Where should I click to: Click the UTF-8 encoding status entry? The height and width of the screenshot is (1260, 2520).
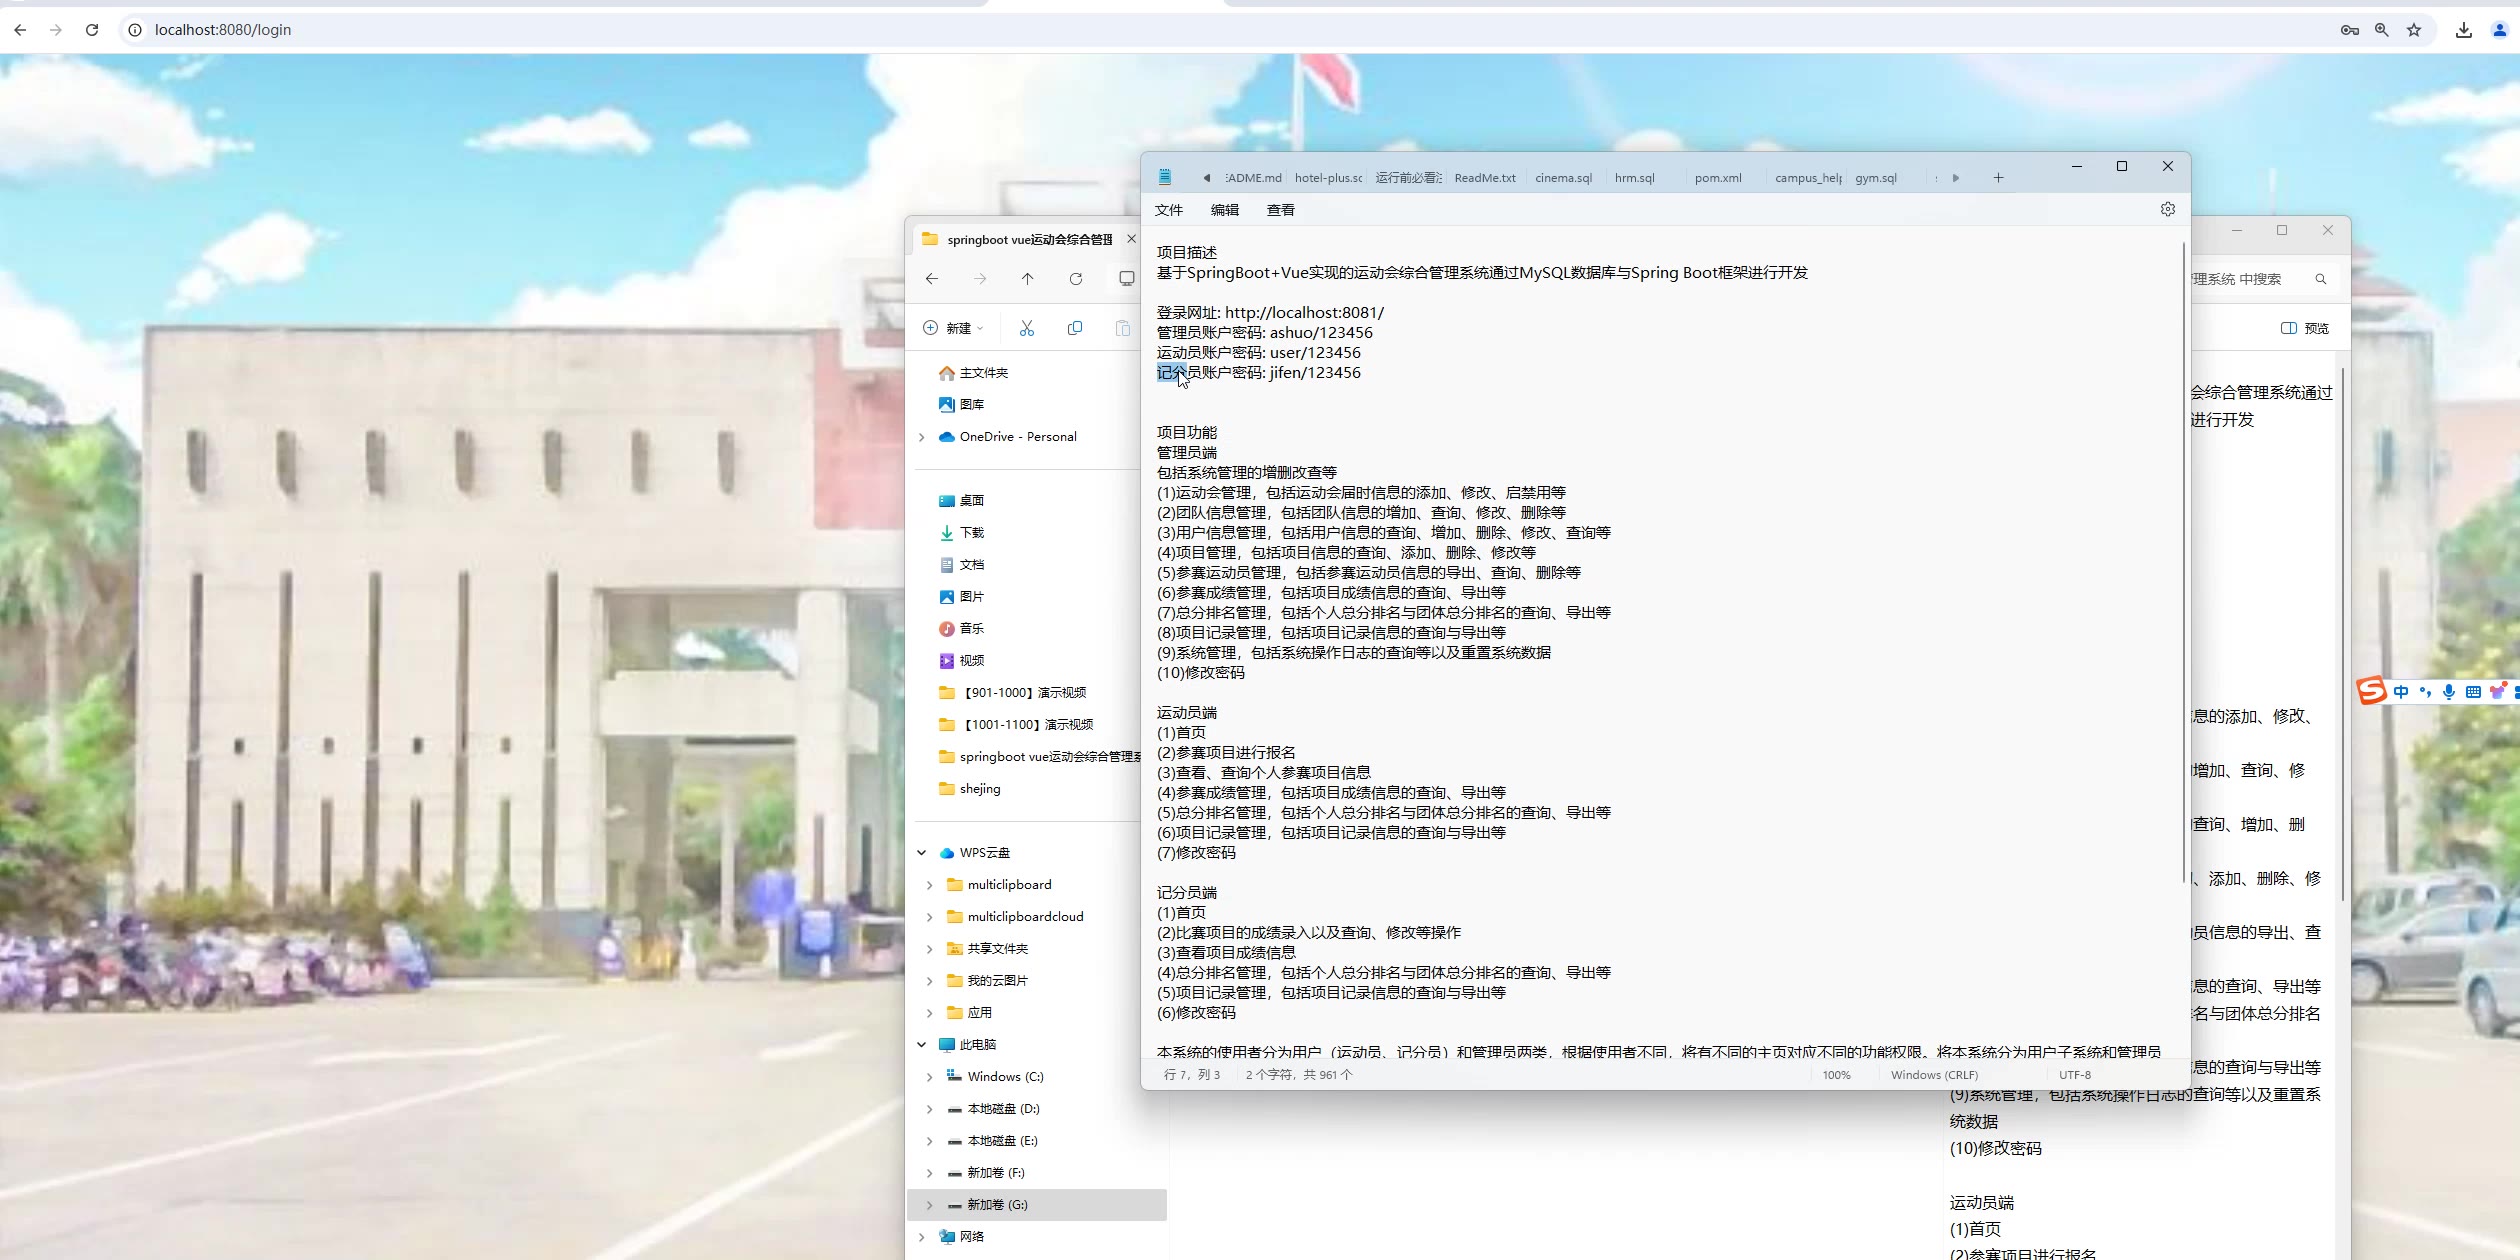click(2075, 1075)
